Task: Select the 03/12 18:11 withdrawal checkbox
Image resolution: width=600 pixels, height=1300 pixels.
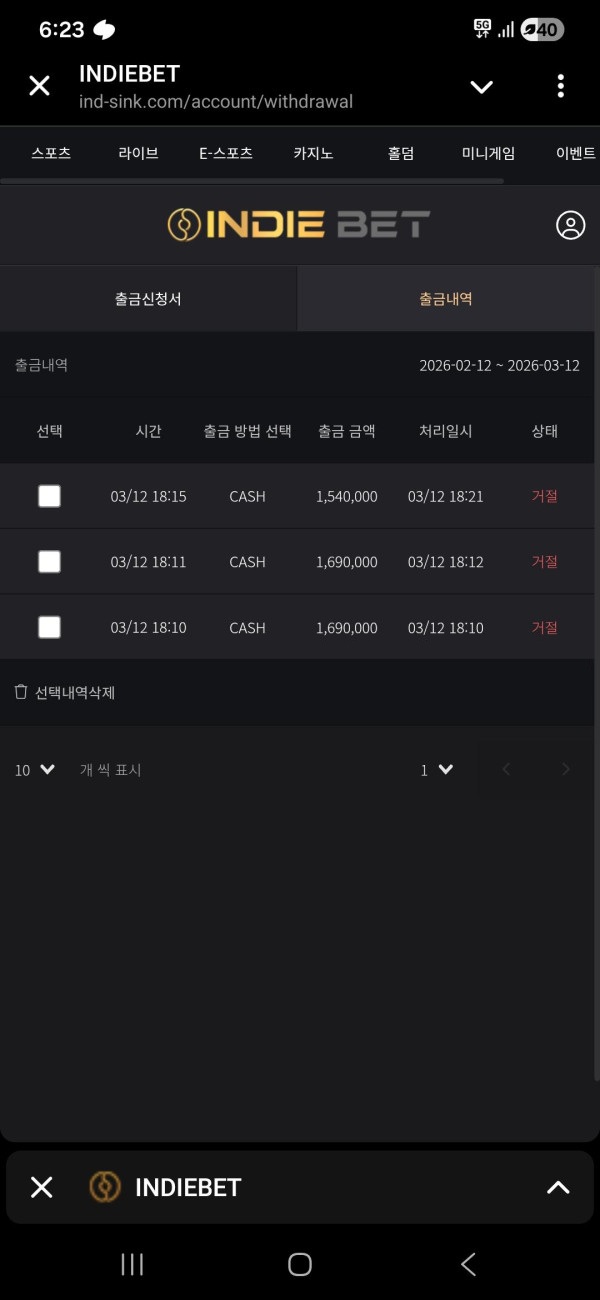Action: click(49, 562)
